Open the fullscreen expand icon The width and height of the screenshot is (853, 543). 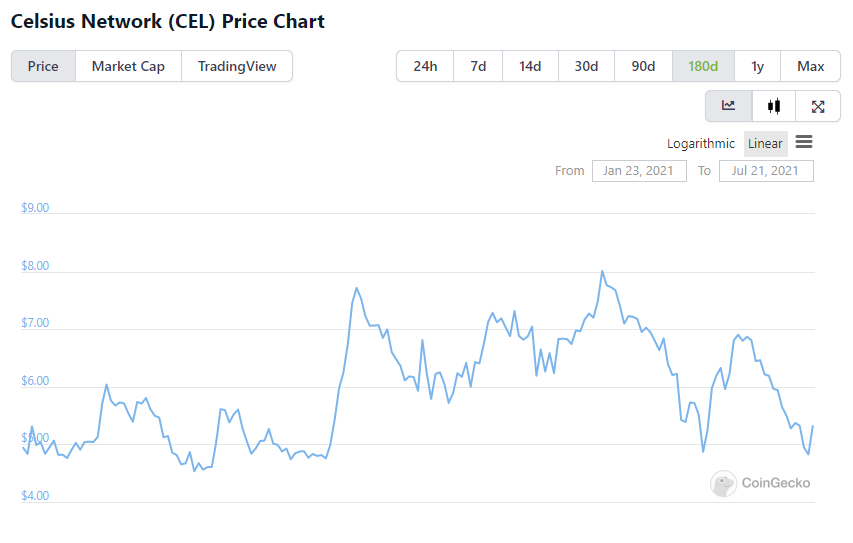pos(818,106)
